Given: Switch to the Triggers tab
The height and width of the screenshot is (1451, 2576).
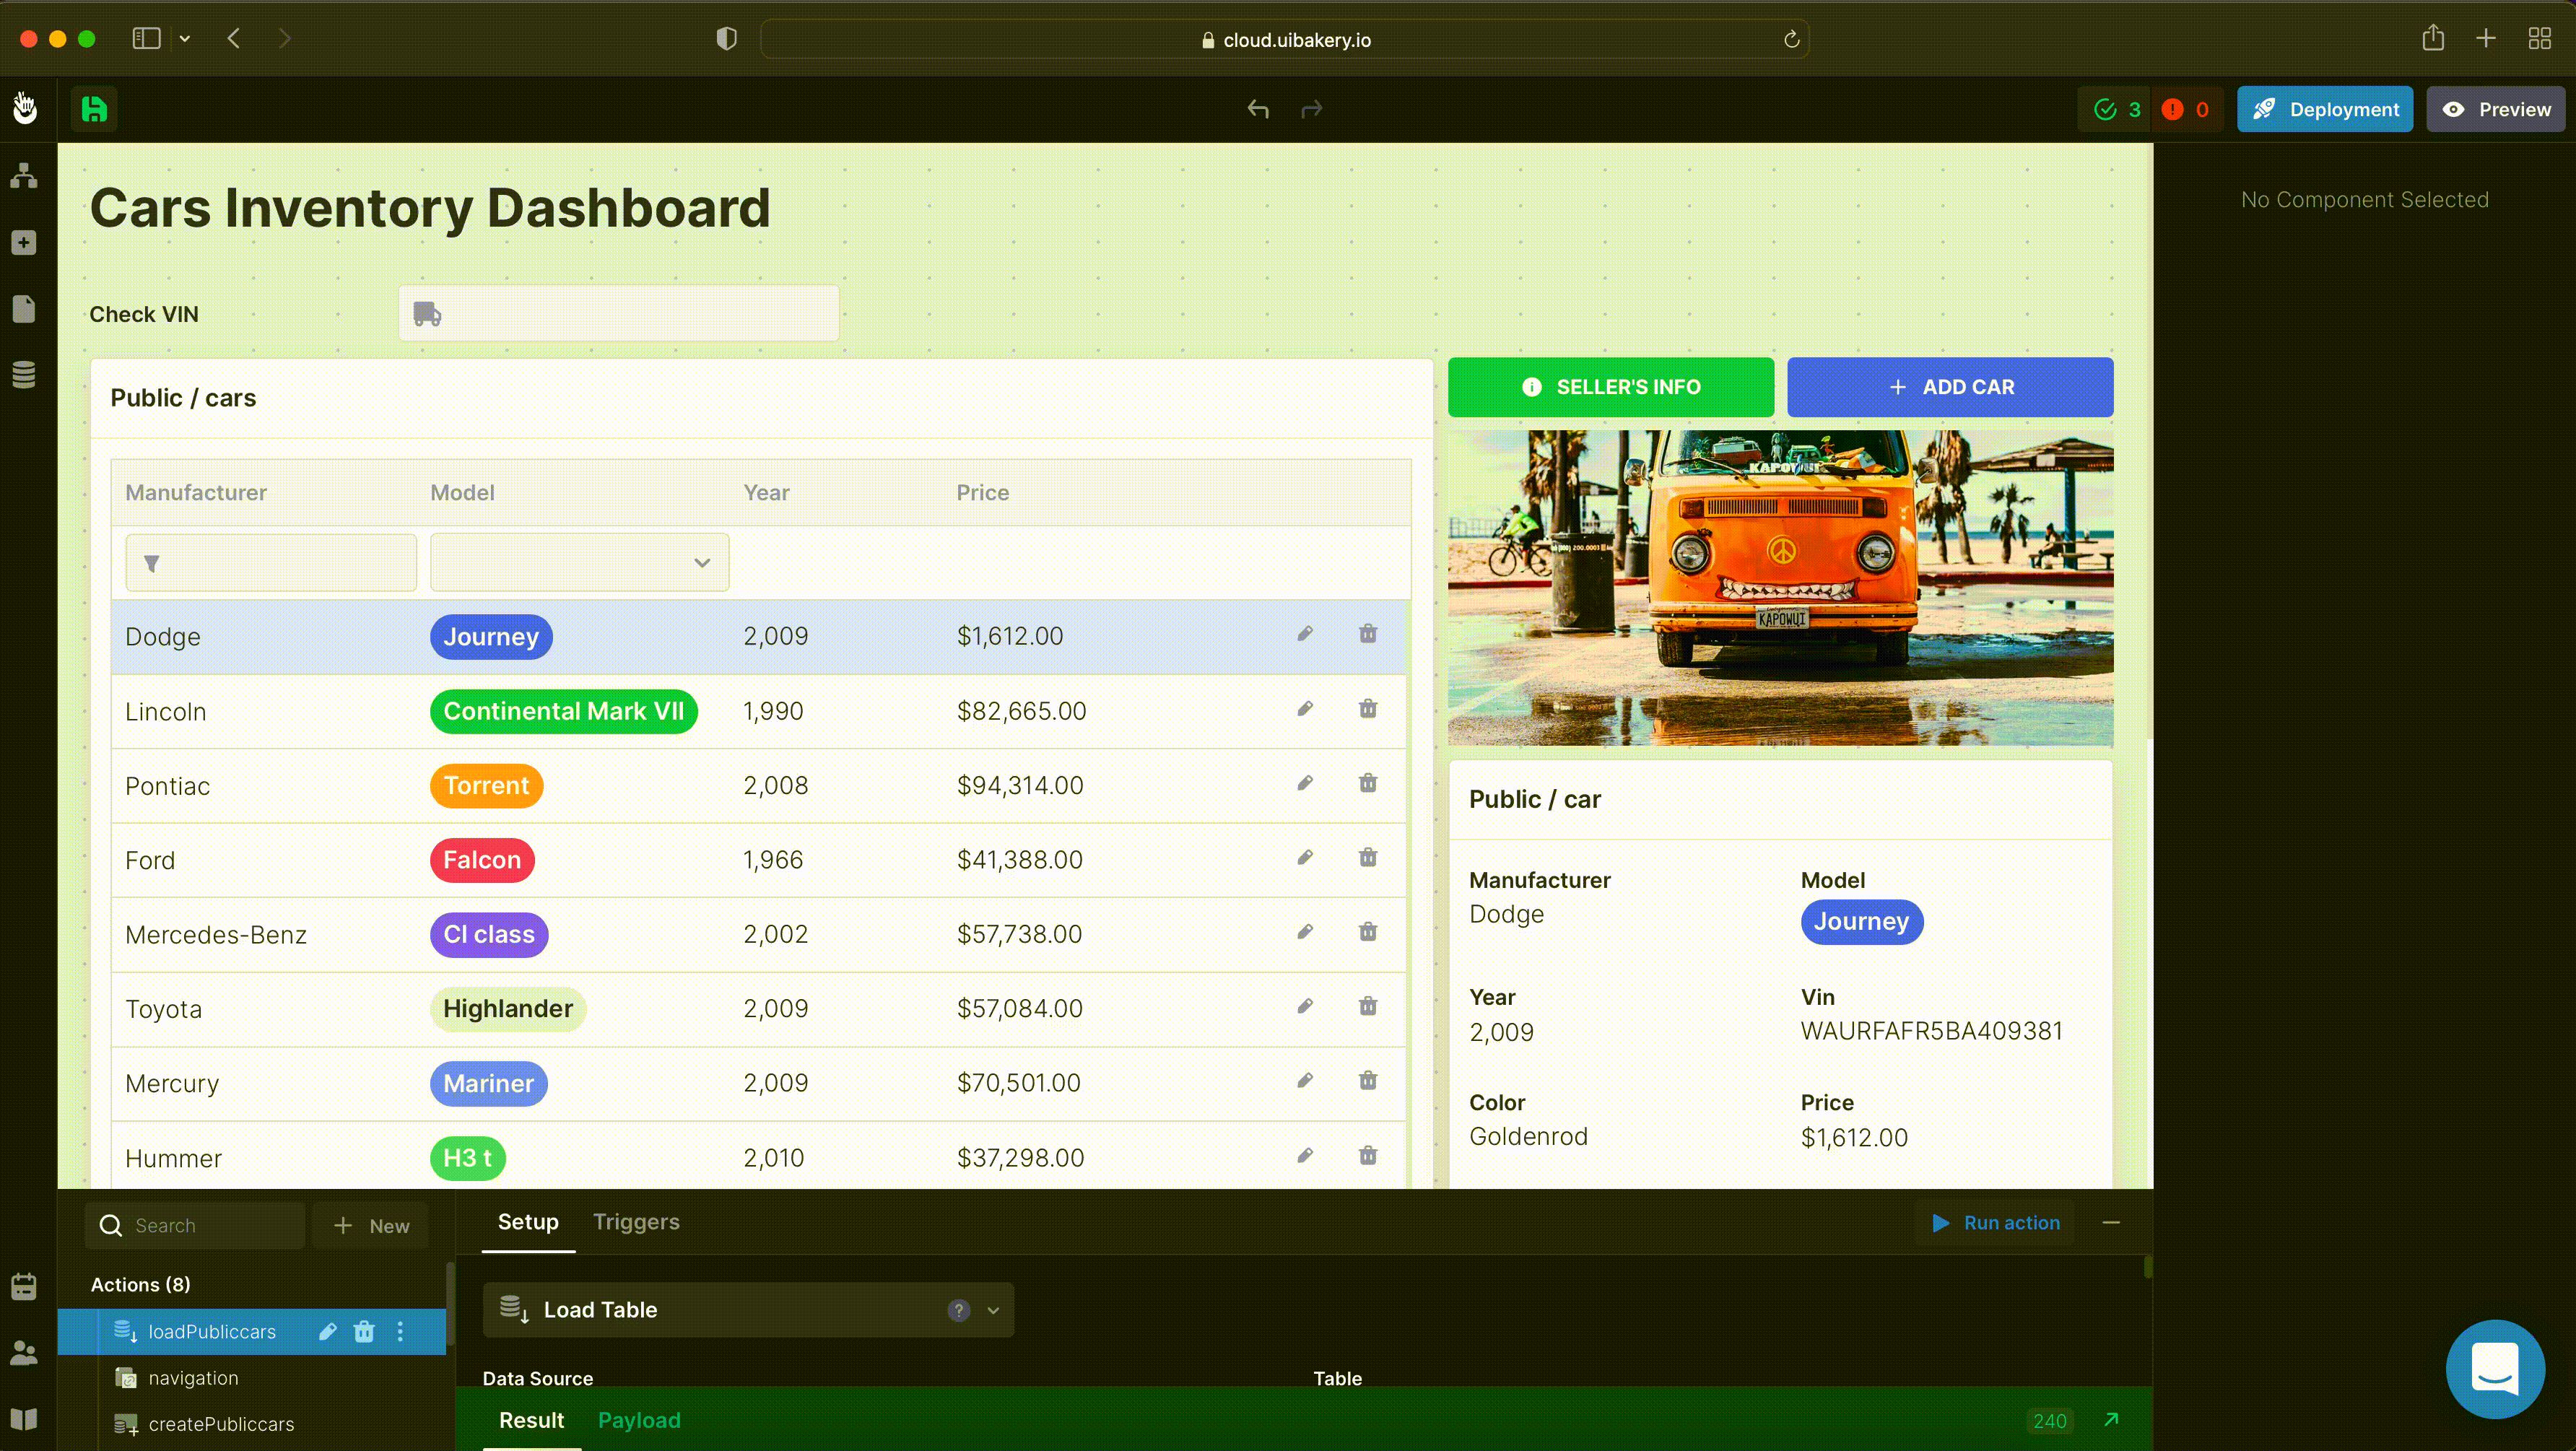Looking at the screenshot, I should [636, 1222].
